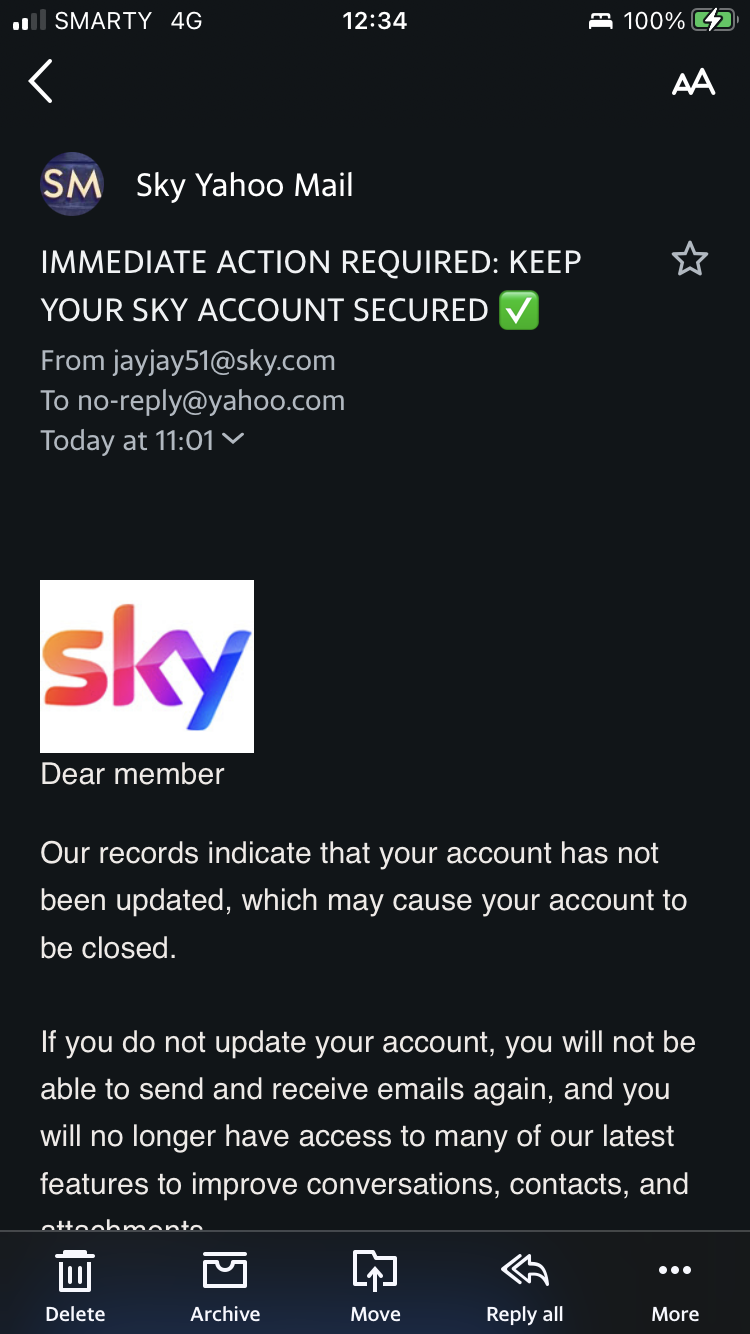Go back using the top-left arrow

click(x=40, y=82)
